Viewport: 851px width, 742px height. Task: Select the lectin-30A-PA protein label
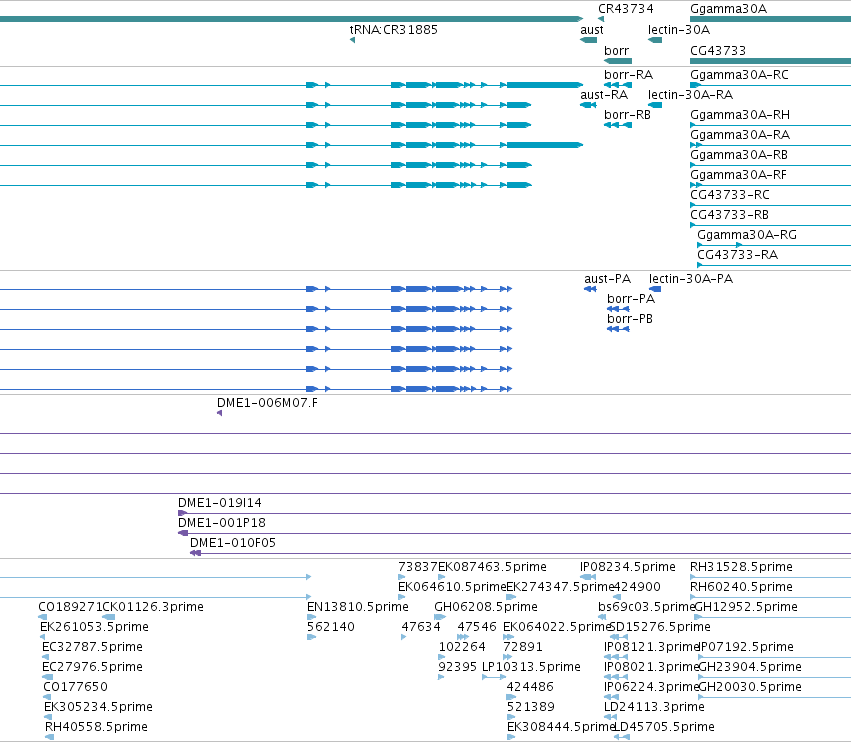click(x=691, y=279)
